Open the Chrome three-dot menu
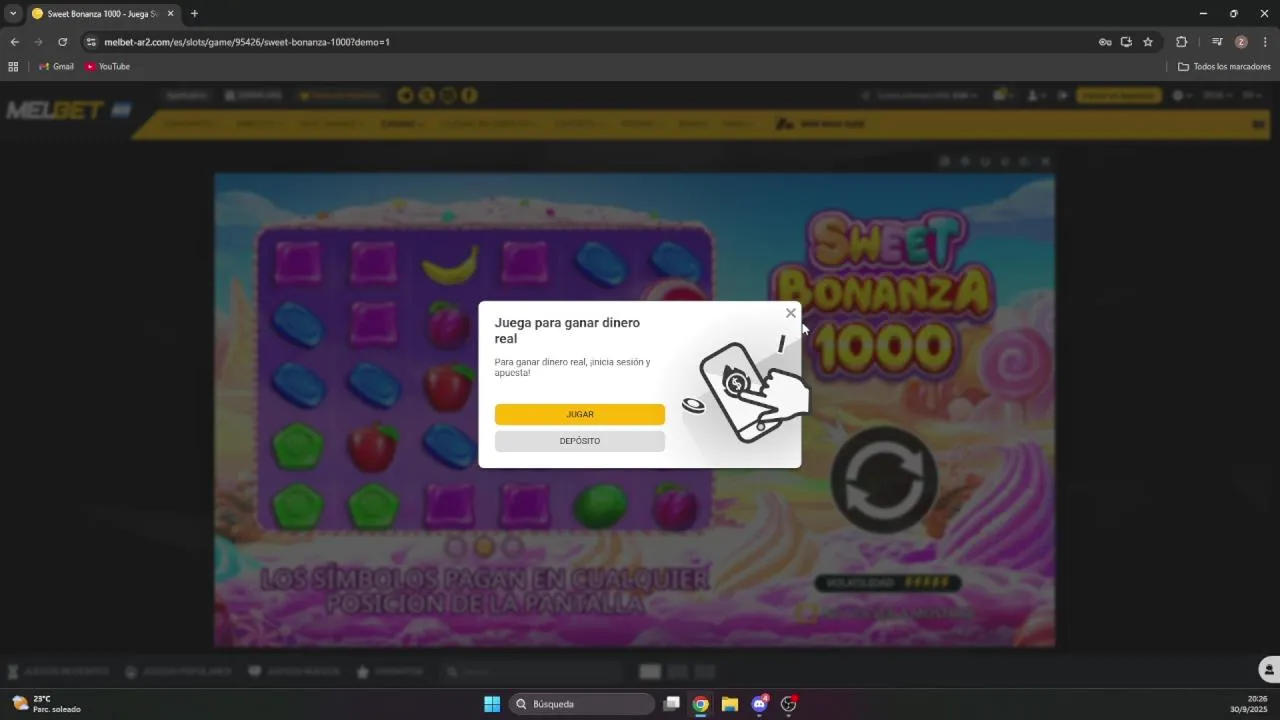Viewport: 1280px width, 720px height. coord(1265,42)
